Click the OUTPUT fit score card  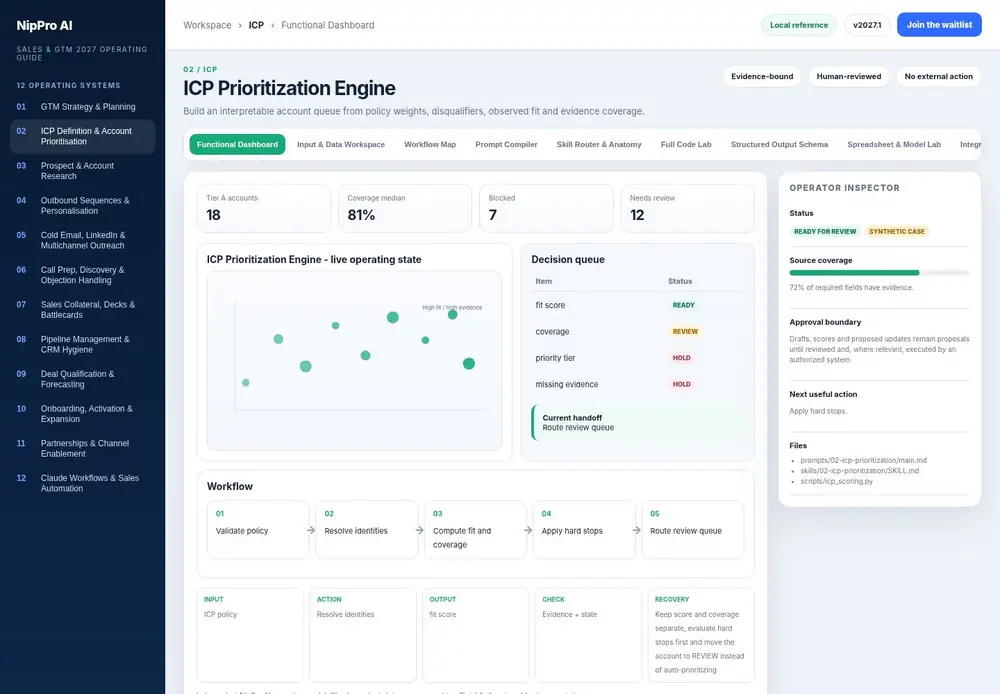point(475,635)
